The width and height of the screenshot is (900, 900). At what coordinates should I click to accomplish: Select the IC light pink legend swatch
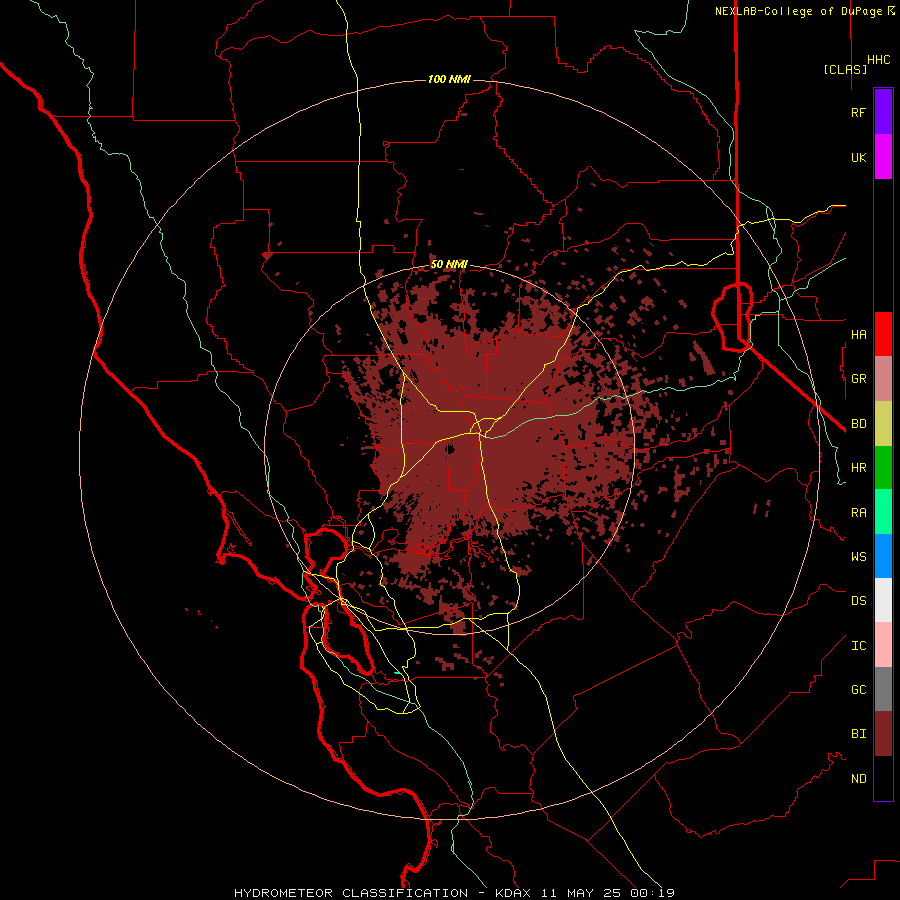click(883, 645)
